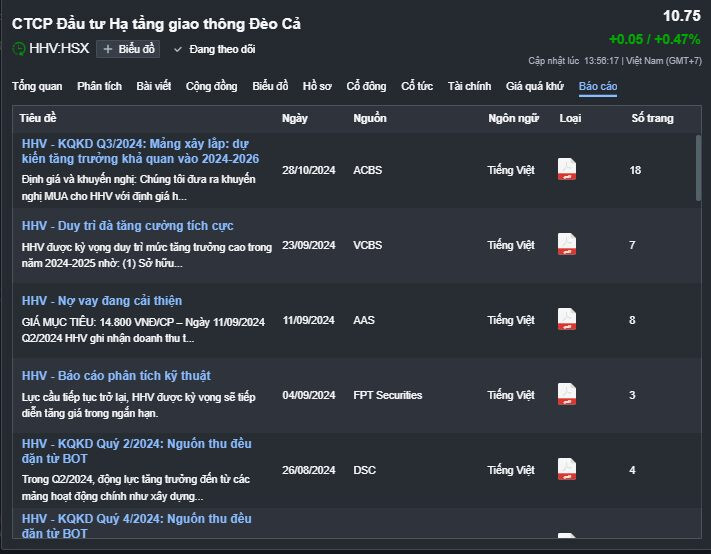The width and height of the screenshot is (711, 554).
Task: Select the 'Cổ tức' tab
Action: point(417,86)
